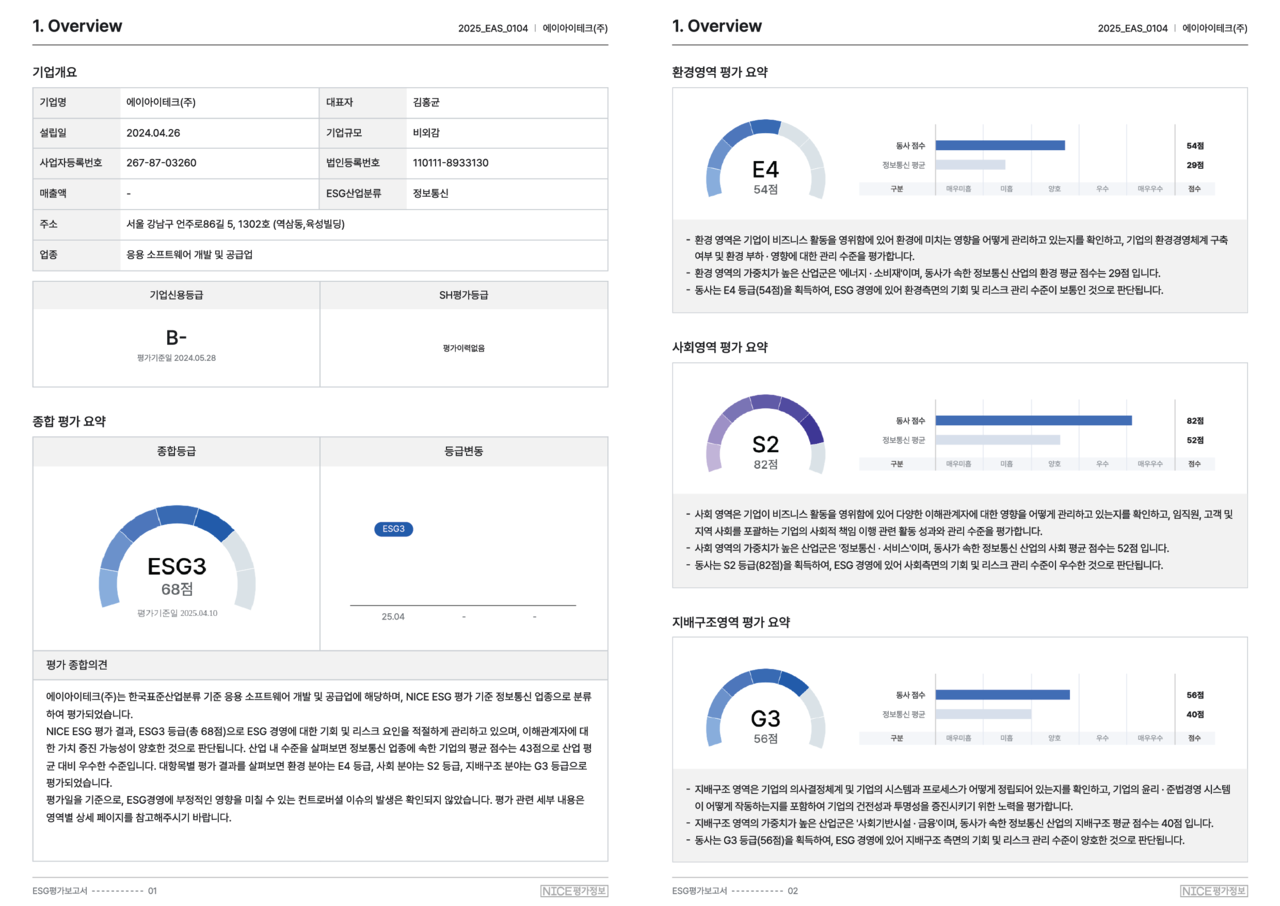Click the 업종 row's 응용 소프트웨어 value
This screenshot has width=1280, height=906.
pos(189,255)
